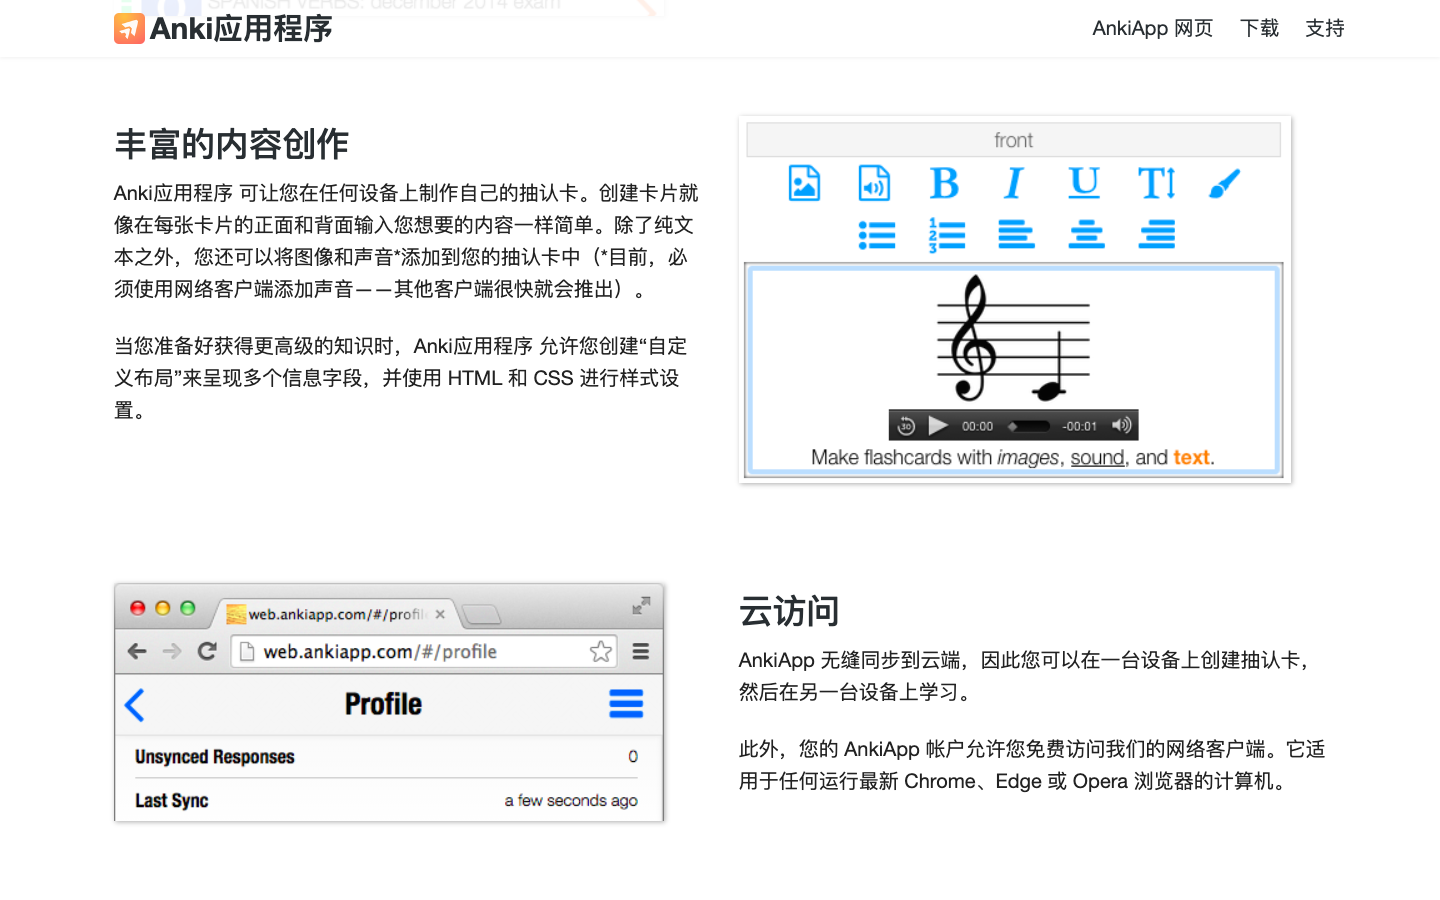Open the 支持 nav link
This screenshot has width=1440, height=900.
[x=1325, y=28]
